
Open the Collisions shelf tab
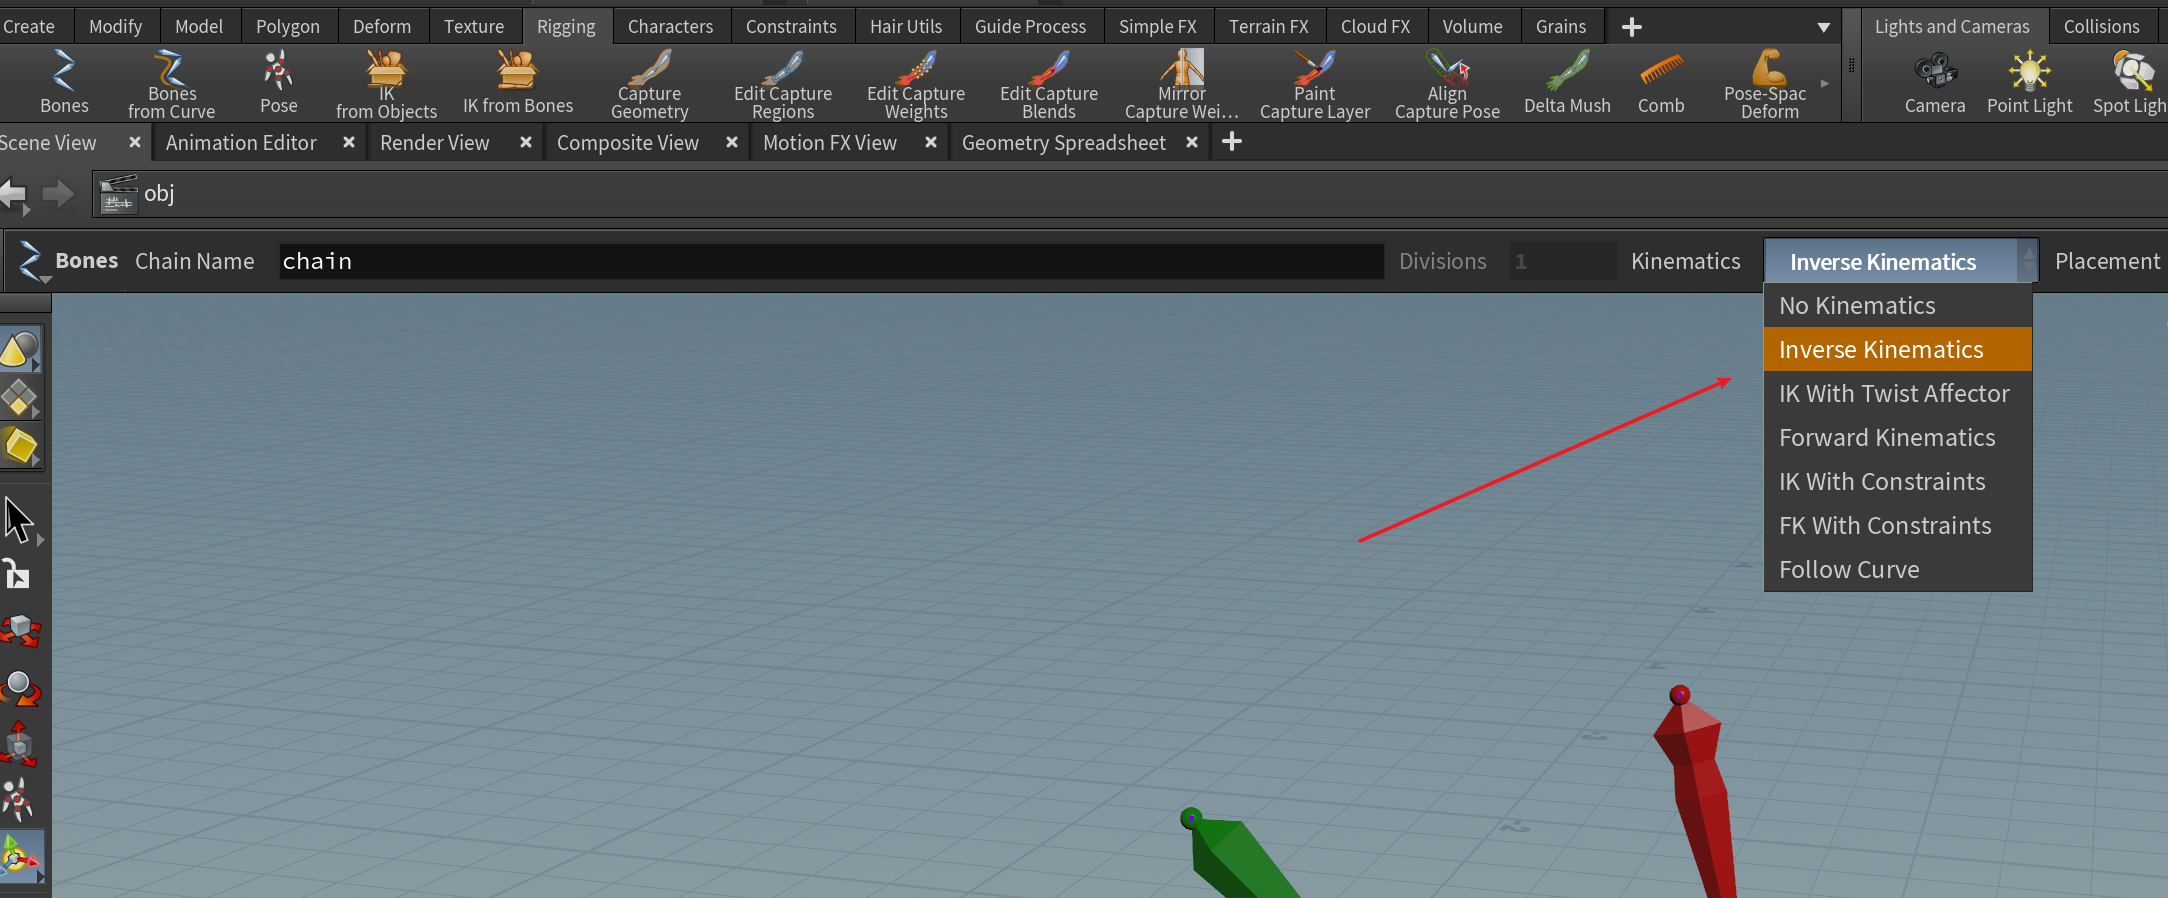point(2101,26)
